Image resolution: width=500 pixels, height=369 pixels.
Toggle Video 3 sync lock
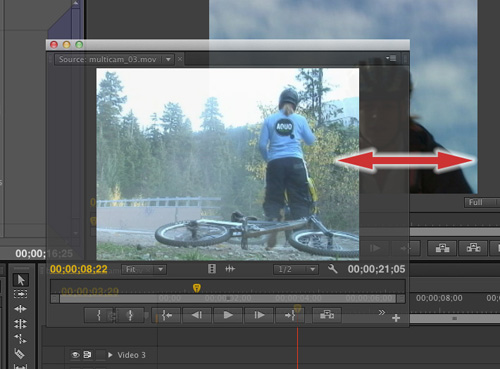pyautogui.click(x=88, y=355)
